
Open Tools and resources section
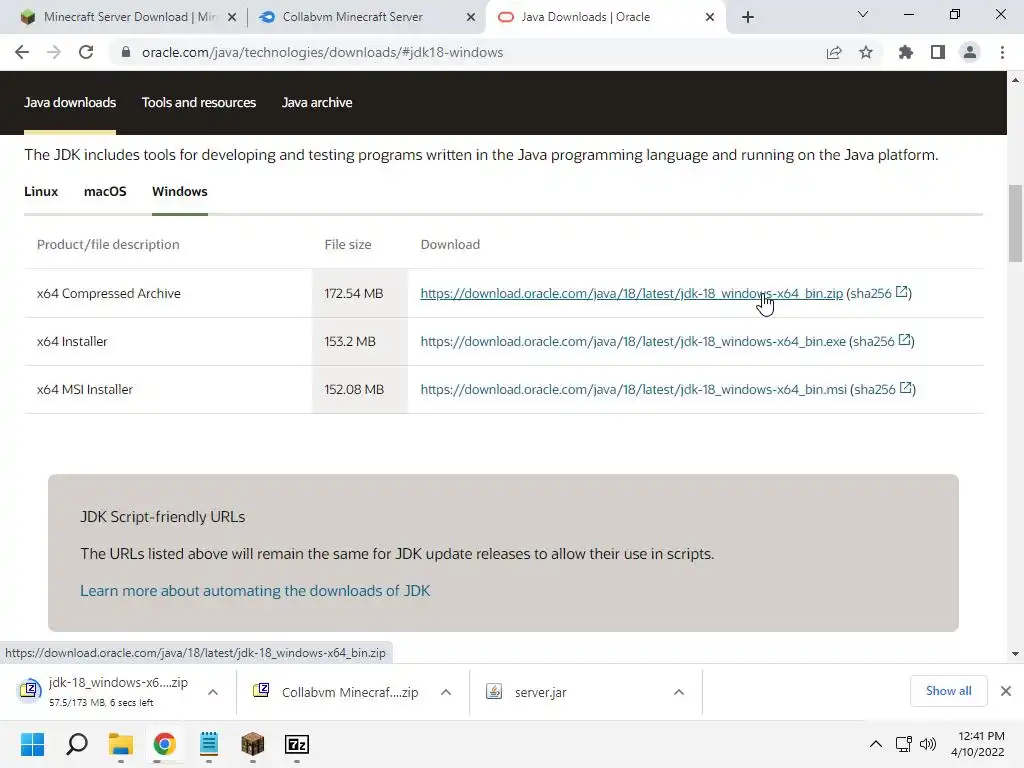199,103
